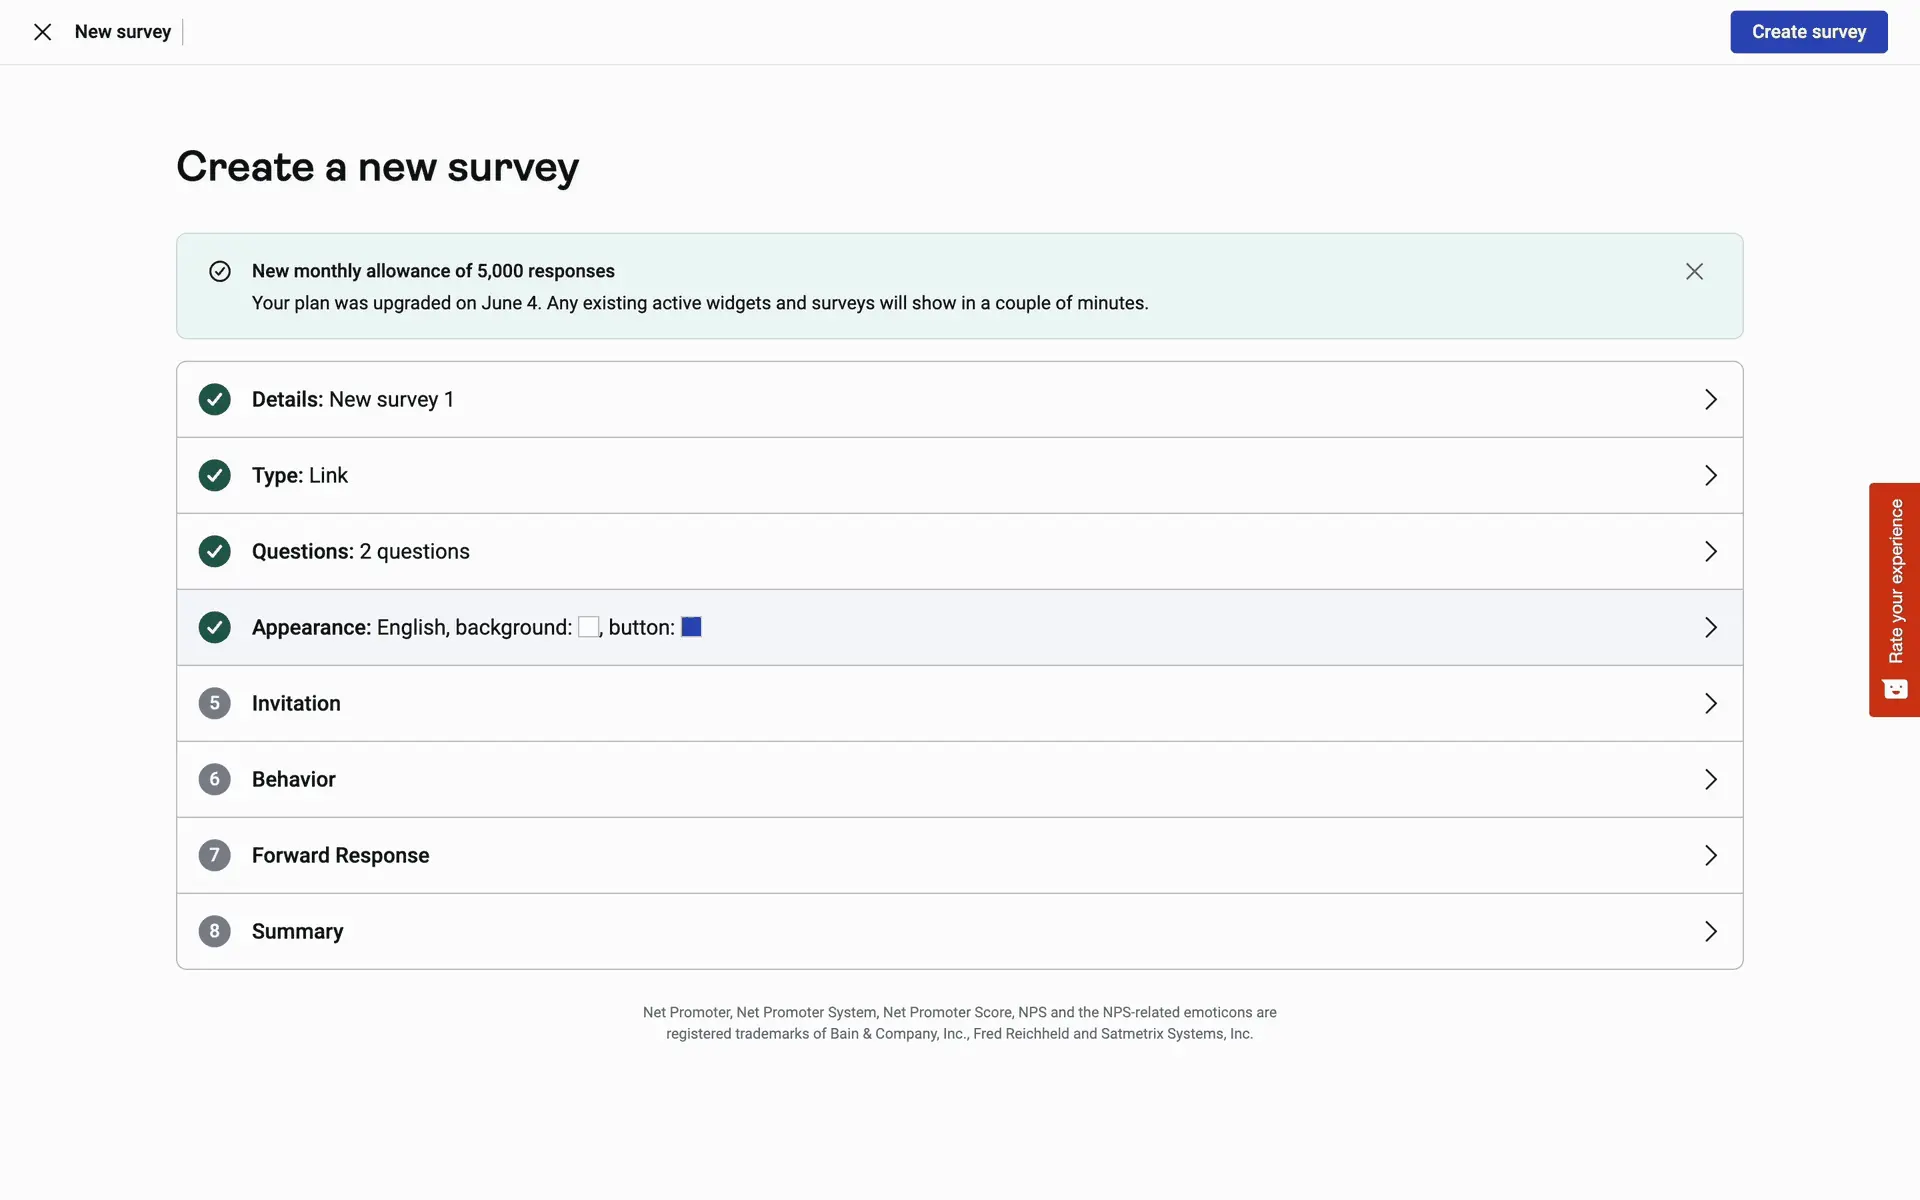Click the white background color swatch
Screen dimensions: 1920x1200
point(588,627)
